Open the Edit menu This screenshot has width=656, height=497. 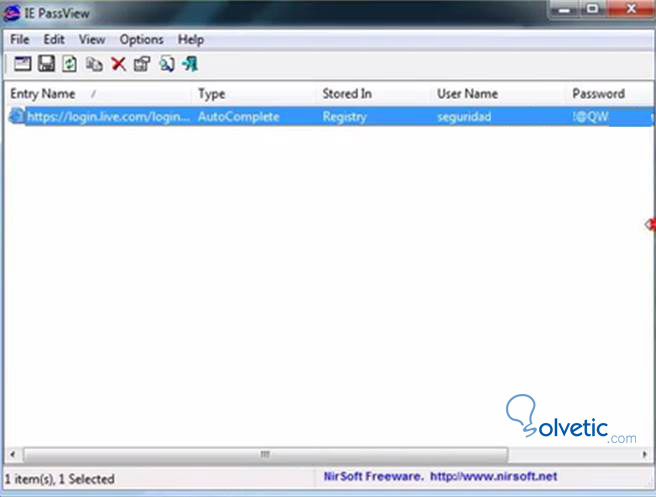click(x=54, y=40)
